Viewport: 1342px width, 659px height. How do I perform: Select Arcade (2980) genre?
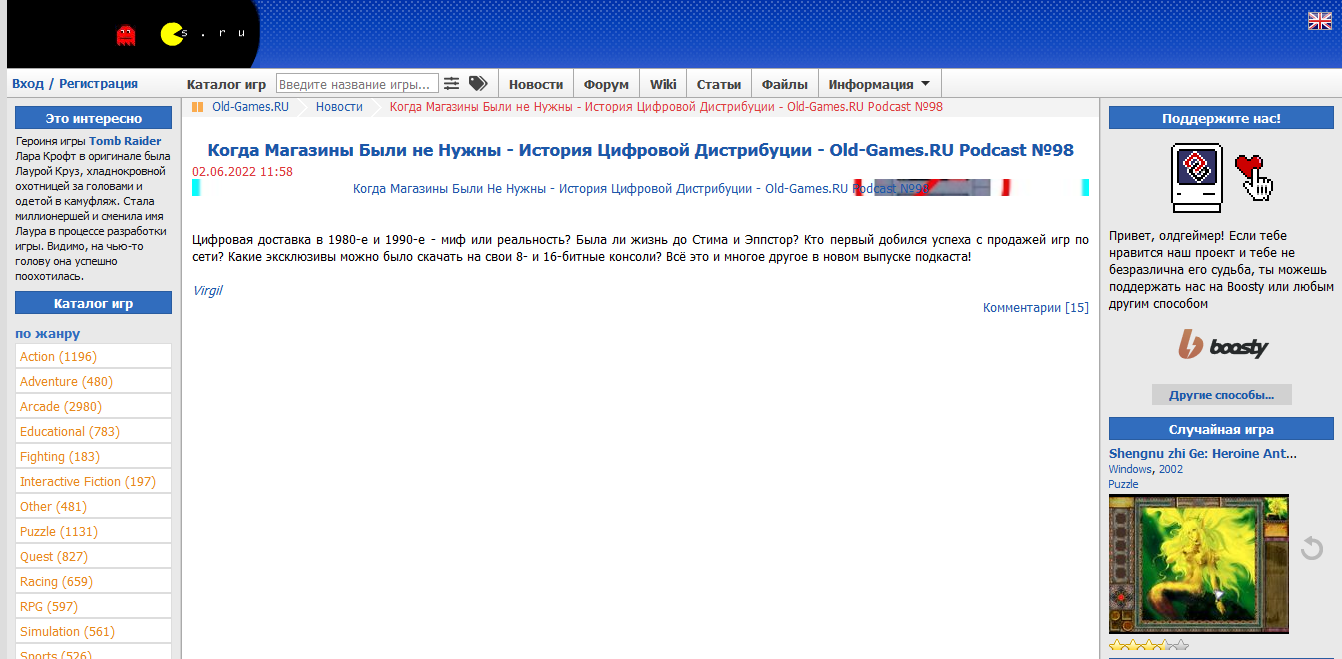click(x=93, y=406)
